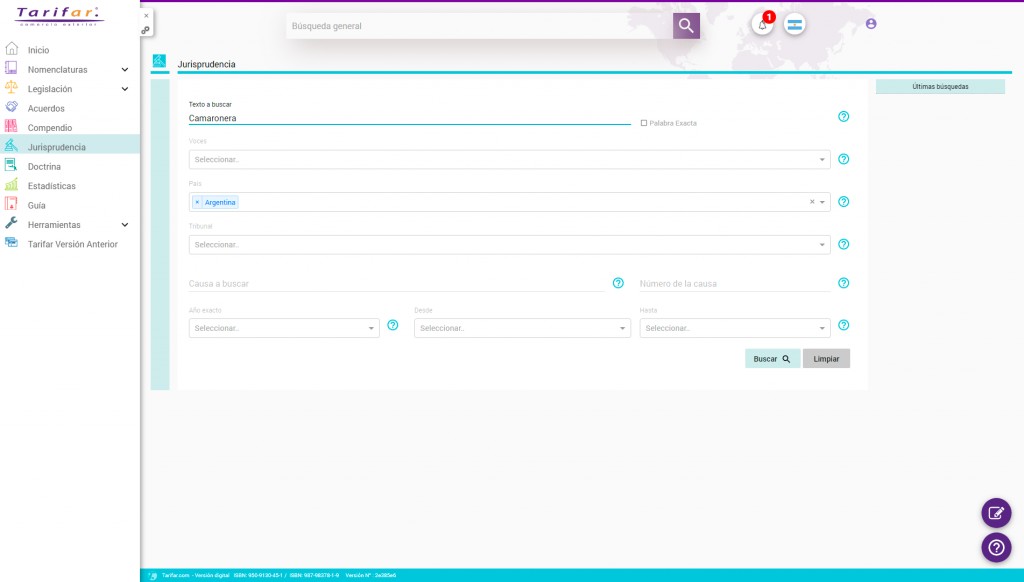Open Tarifar Versión Anterior link
Image resolution: width=1024 pixels, height=582 pixels.
(x=72, y=244)
